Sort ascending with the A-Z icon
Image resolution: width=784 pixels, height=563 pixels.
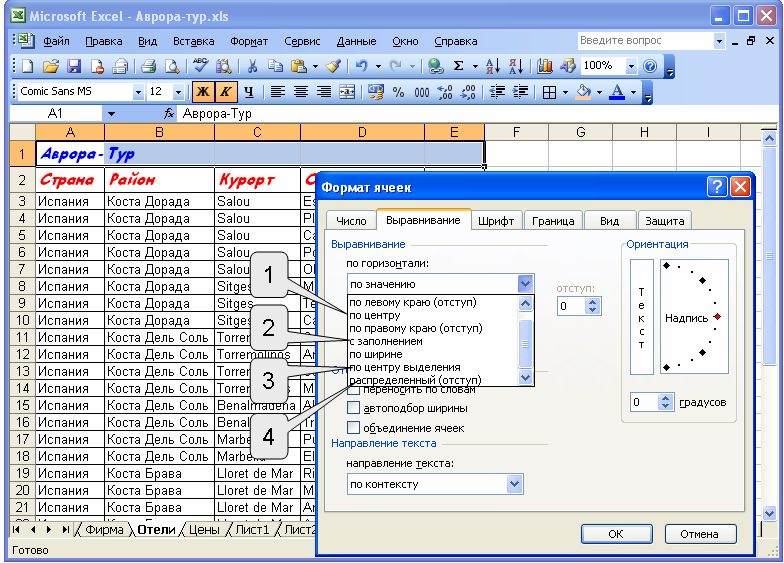coord(492,66)
